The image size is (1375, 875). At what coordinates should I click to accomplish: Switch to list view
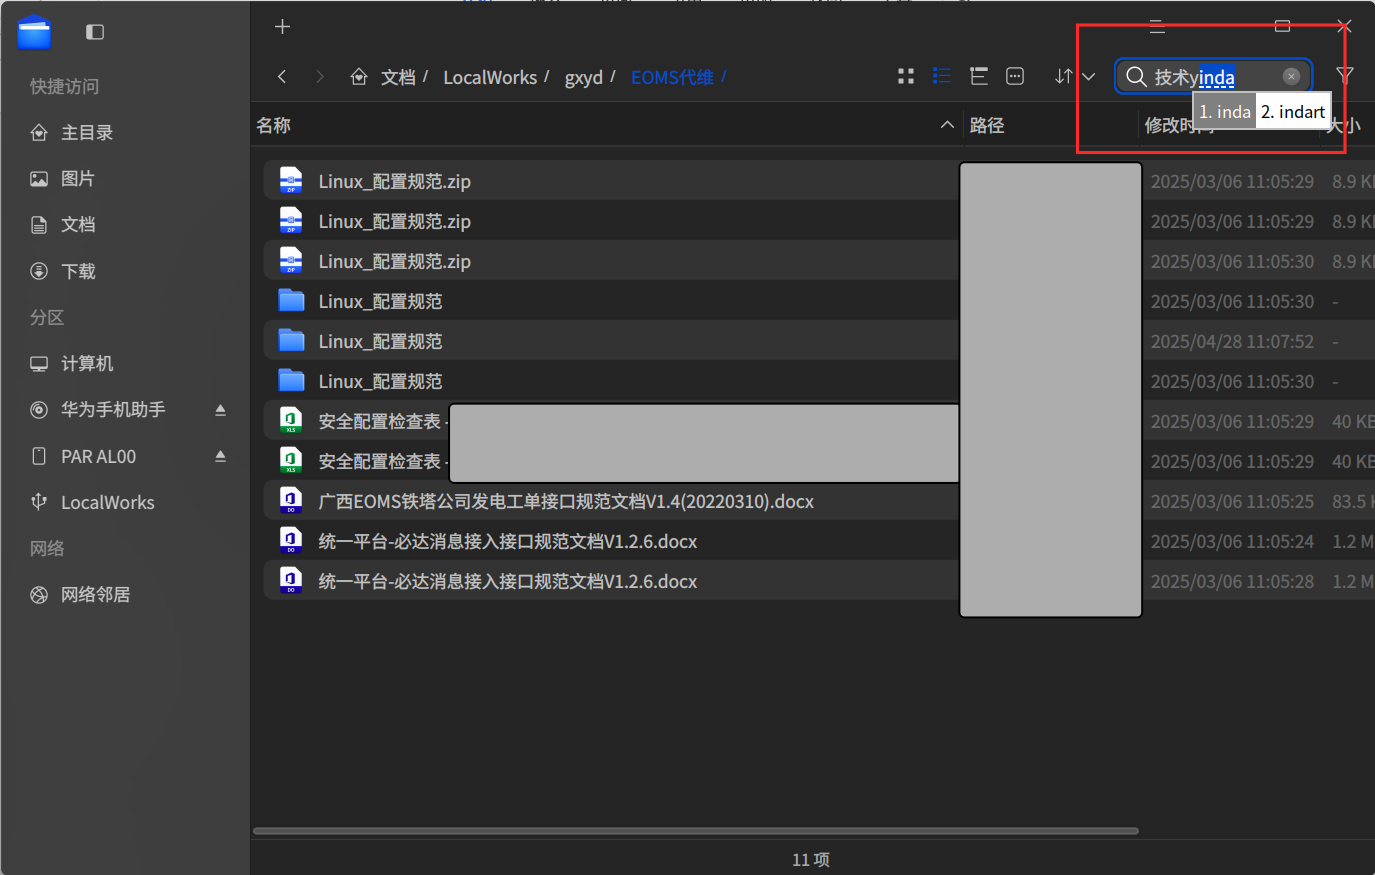pyautogui.click(x=942, y=76)
